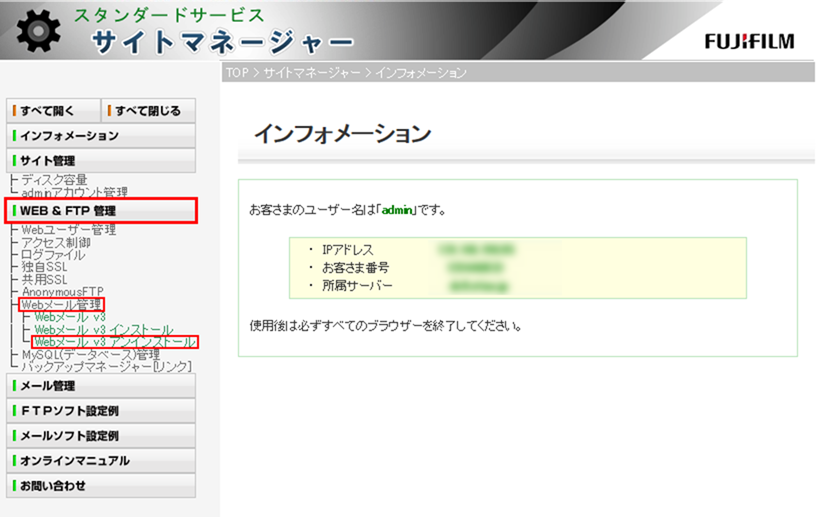
Task: Toggle the メールソフト設定例 menu section
Action: click(101, 436)
